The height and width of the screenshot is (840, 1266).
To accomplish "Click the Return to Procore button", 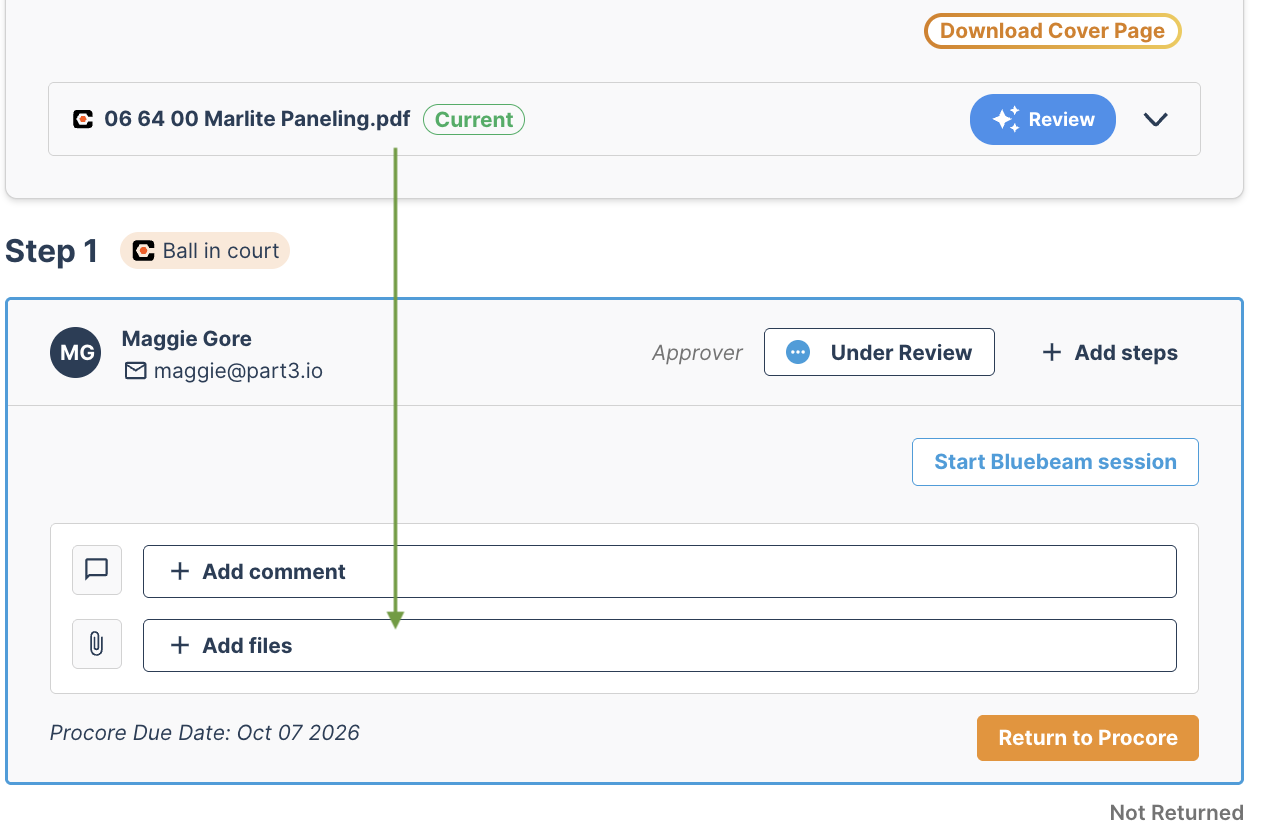I will tap(1088, 738).
